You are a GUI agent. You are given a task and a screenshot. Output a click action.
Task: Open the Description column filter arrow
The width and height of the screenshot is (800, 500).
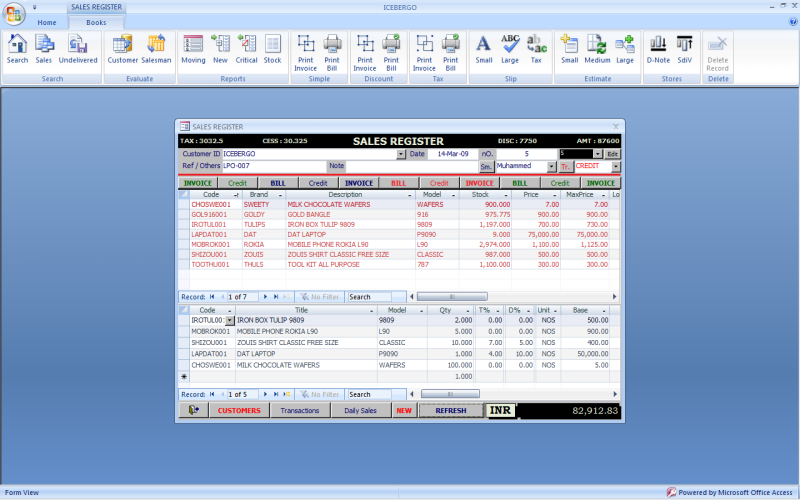[x=410, y=195]
